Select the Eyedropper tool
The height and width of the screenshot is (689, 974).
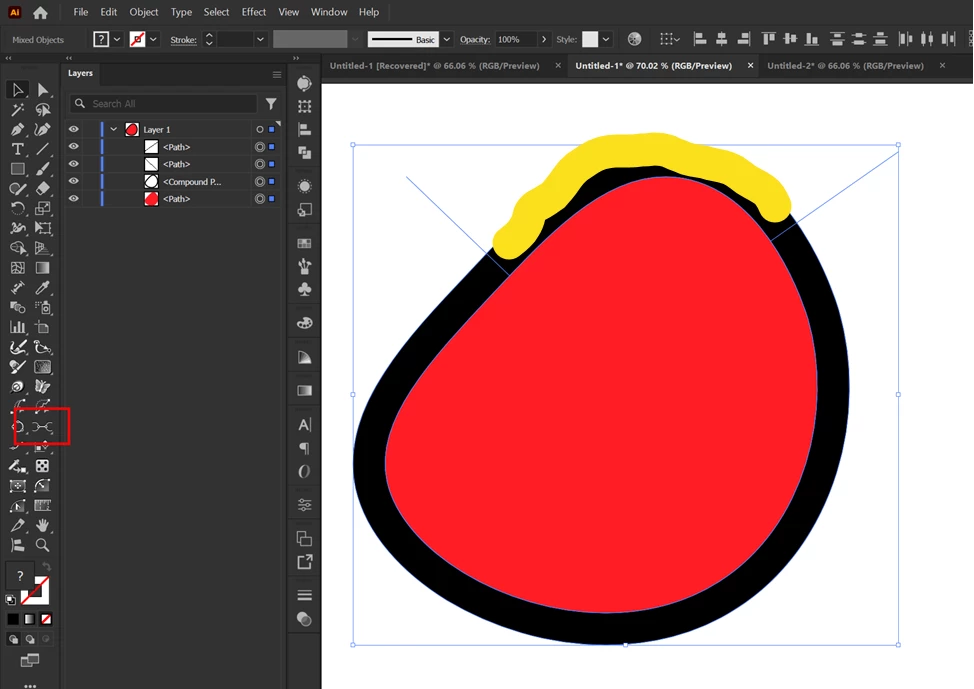pyautogui.click(x=42, y=288)
